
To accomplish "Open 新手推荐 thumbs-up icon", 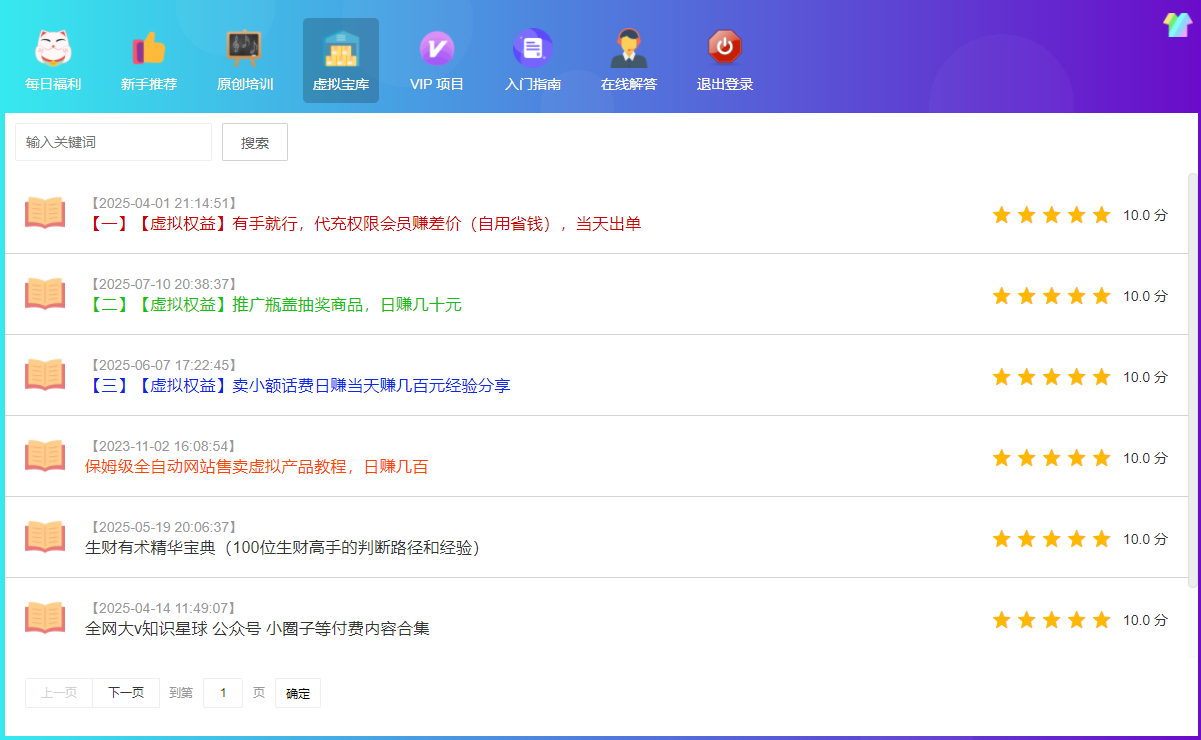I will click(149, 48).
